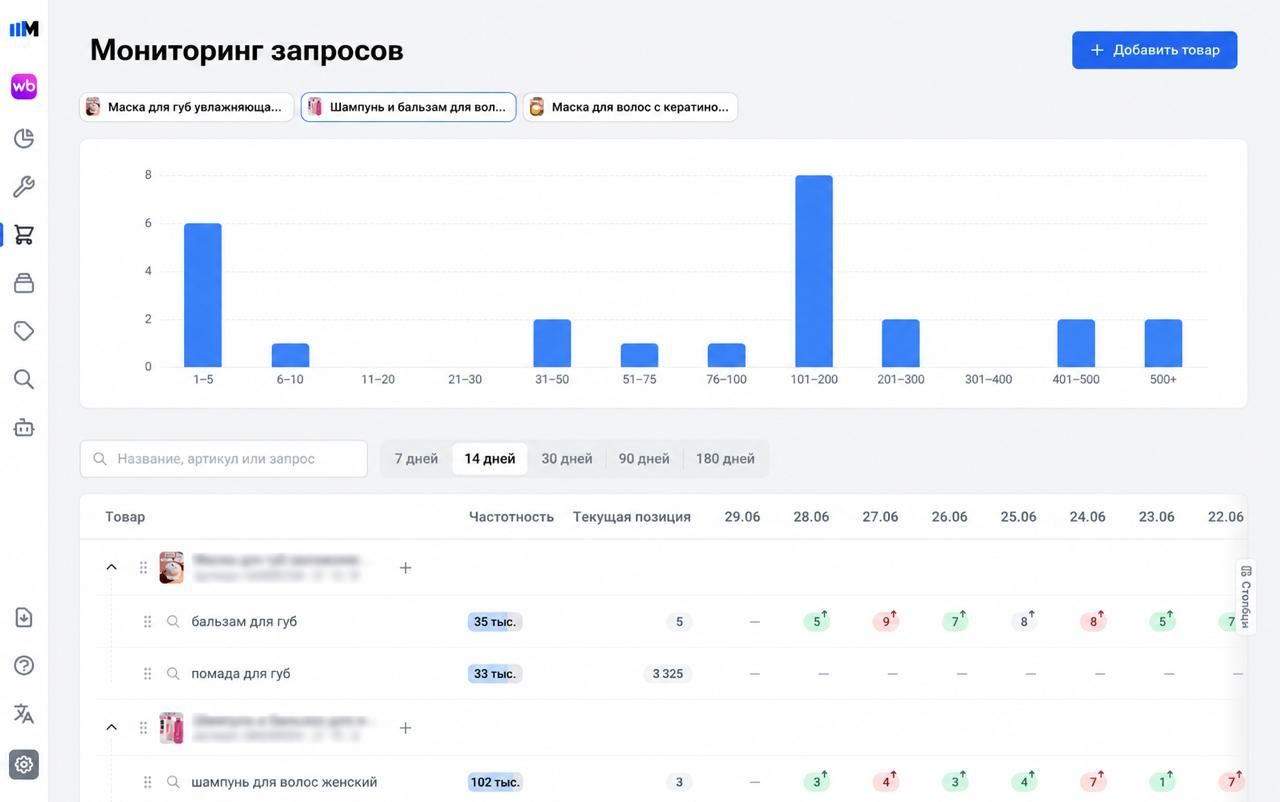This screenshot has height=802, width=1280.
Task: Click the 500+ chart bar
Action: pos(1163,343)
